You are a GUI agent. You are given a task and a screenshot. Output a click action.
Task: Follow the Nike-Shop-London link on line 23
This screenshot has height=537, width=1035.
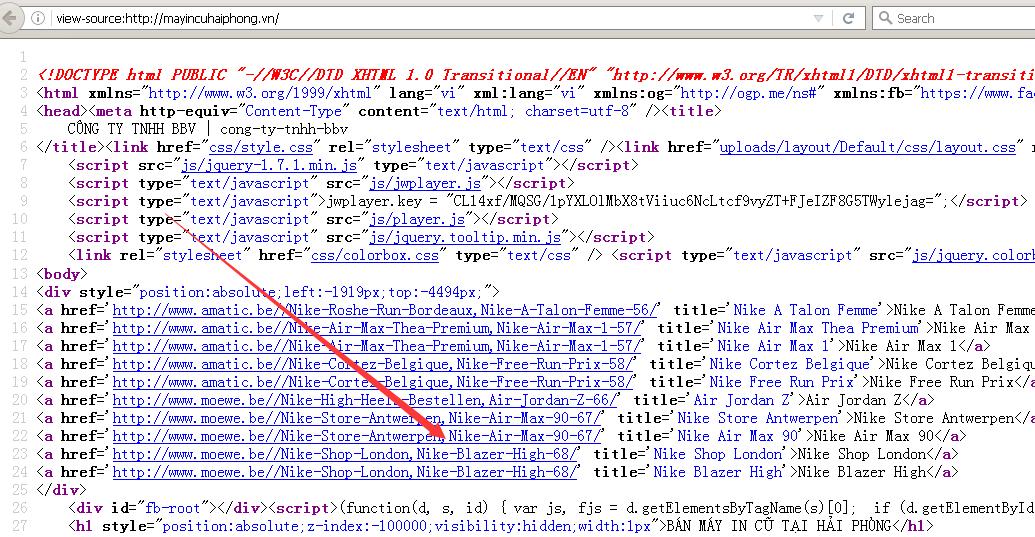tap(345, 454)
